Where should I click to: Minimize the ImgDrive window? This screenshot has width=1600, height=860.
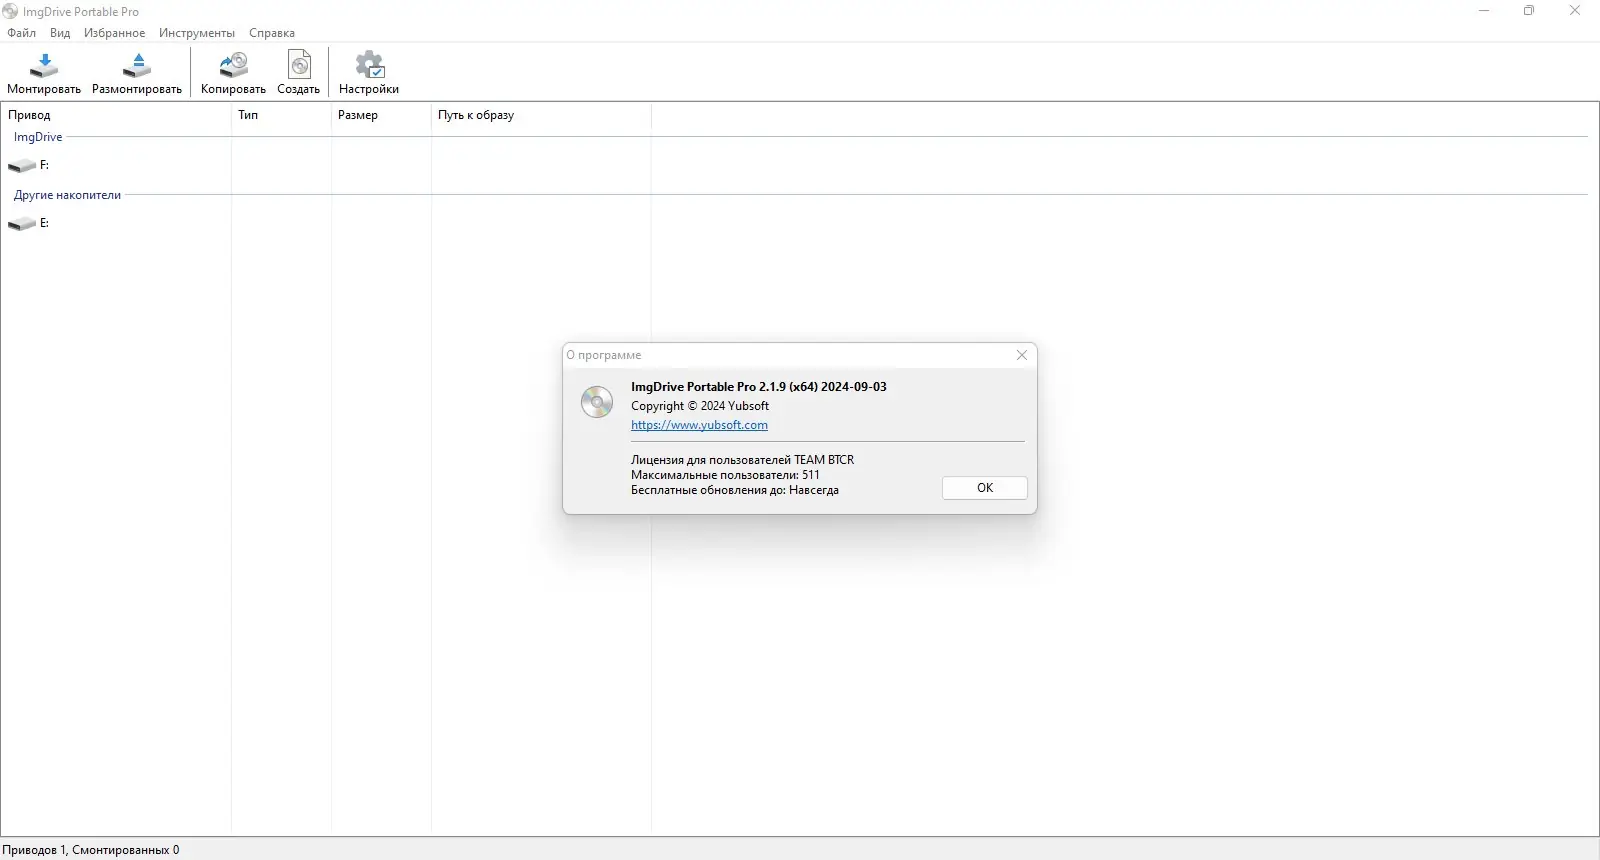click(x=1484, y=11)
